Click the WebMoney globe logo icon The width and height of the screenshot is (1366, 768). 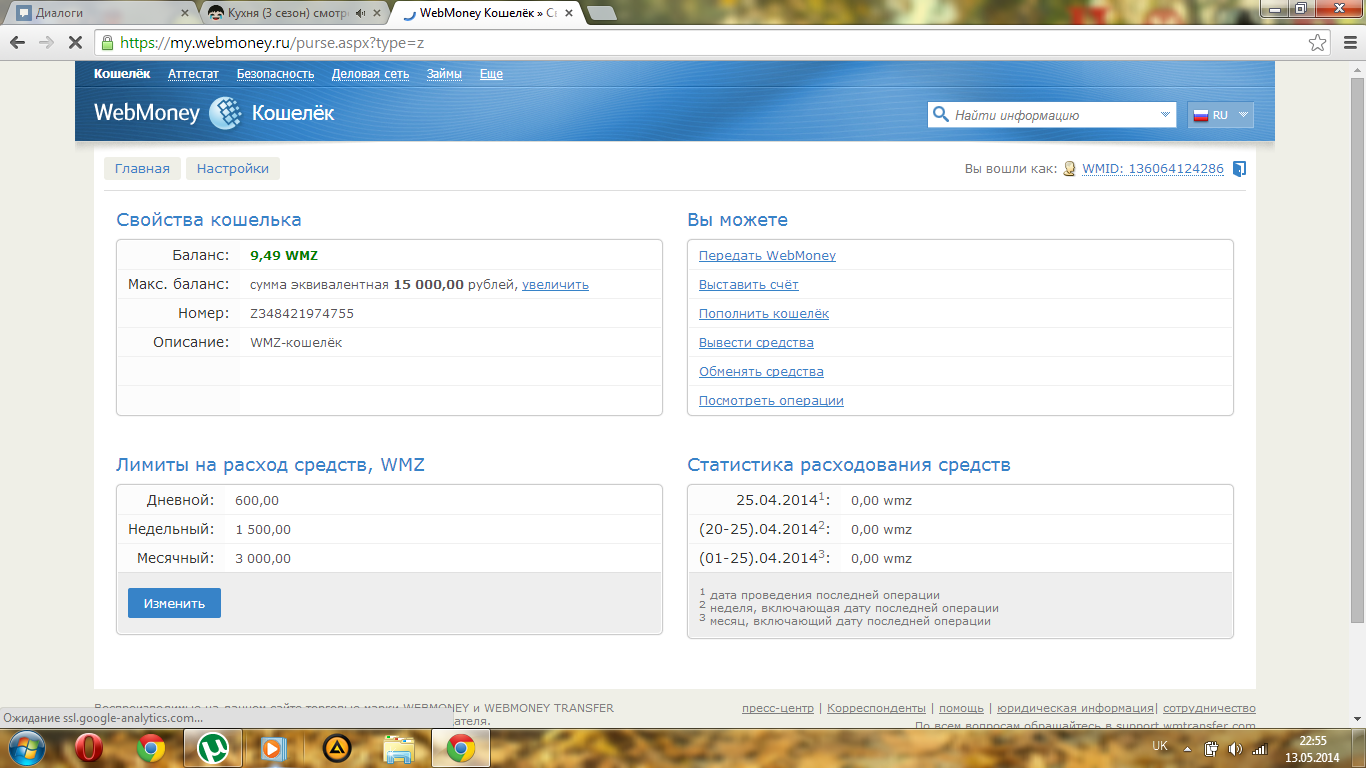[225, 113]
